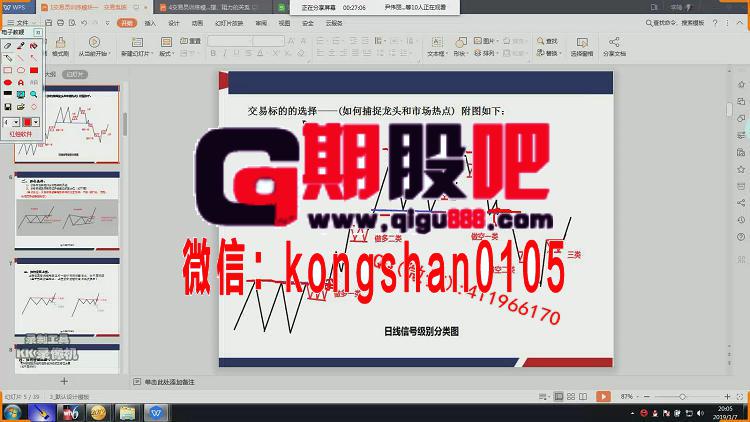Viewport: 750px width, 422px height.
Task: Open the 排列 arrange dropdown
Action: (486, 53)
